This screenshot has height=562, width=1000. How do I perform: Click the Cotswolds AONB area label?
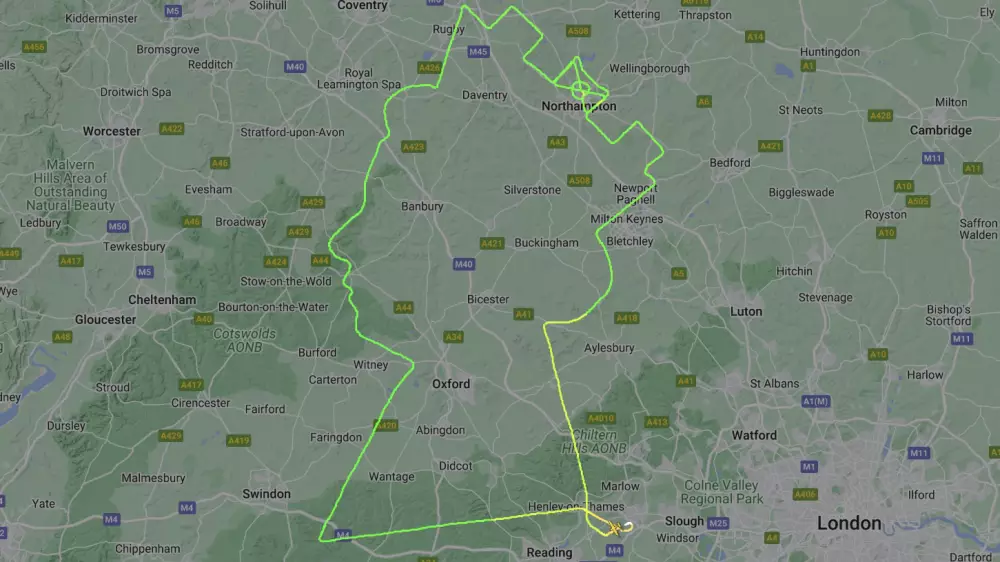[x=245, y=341]
